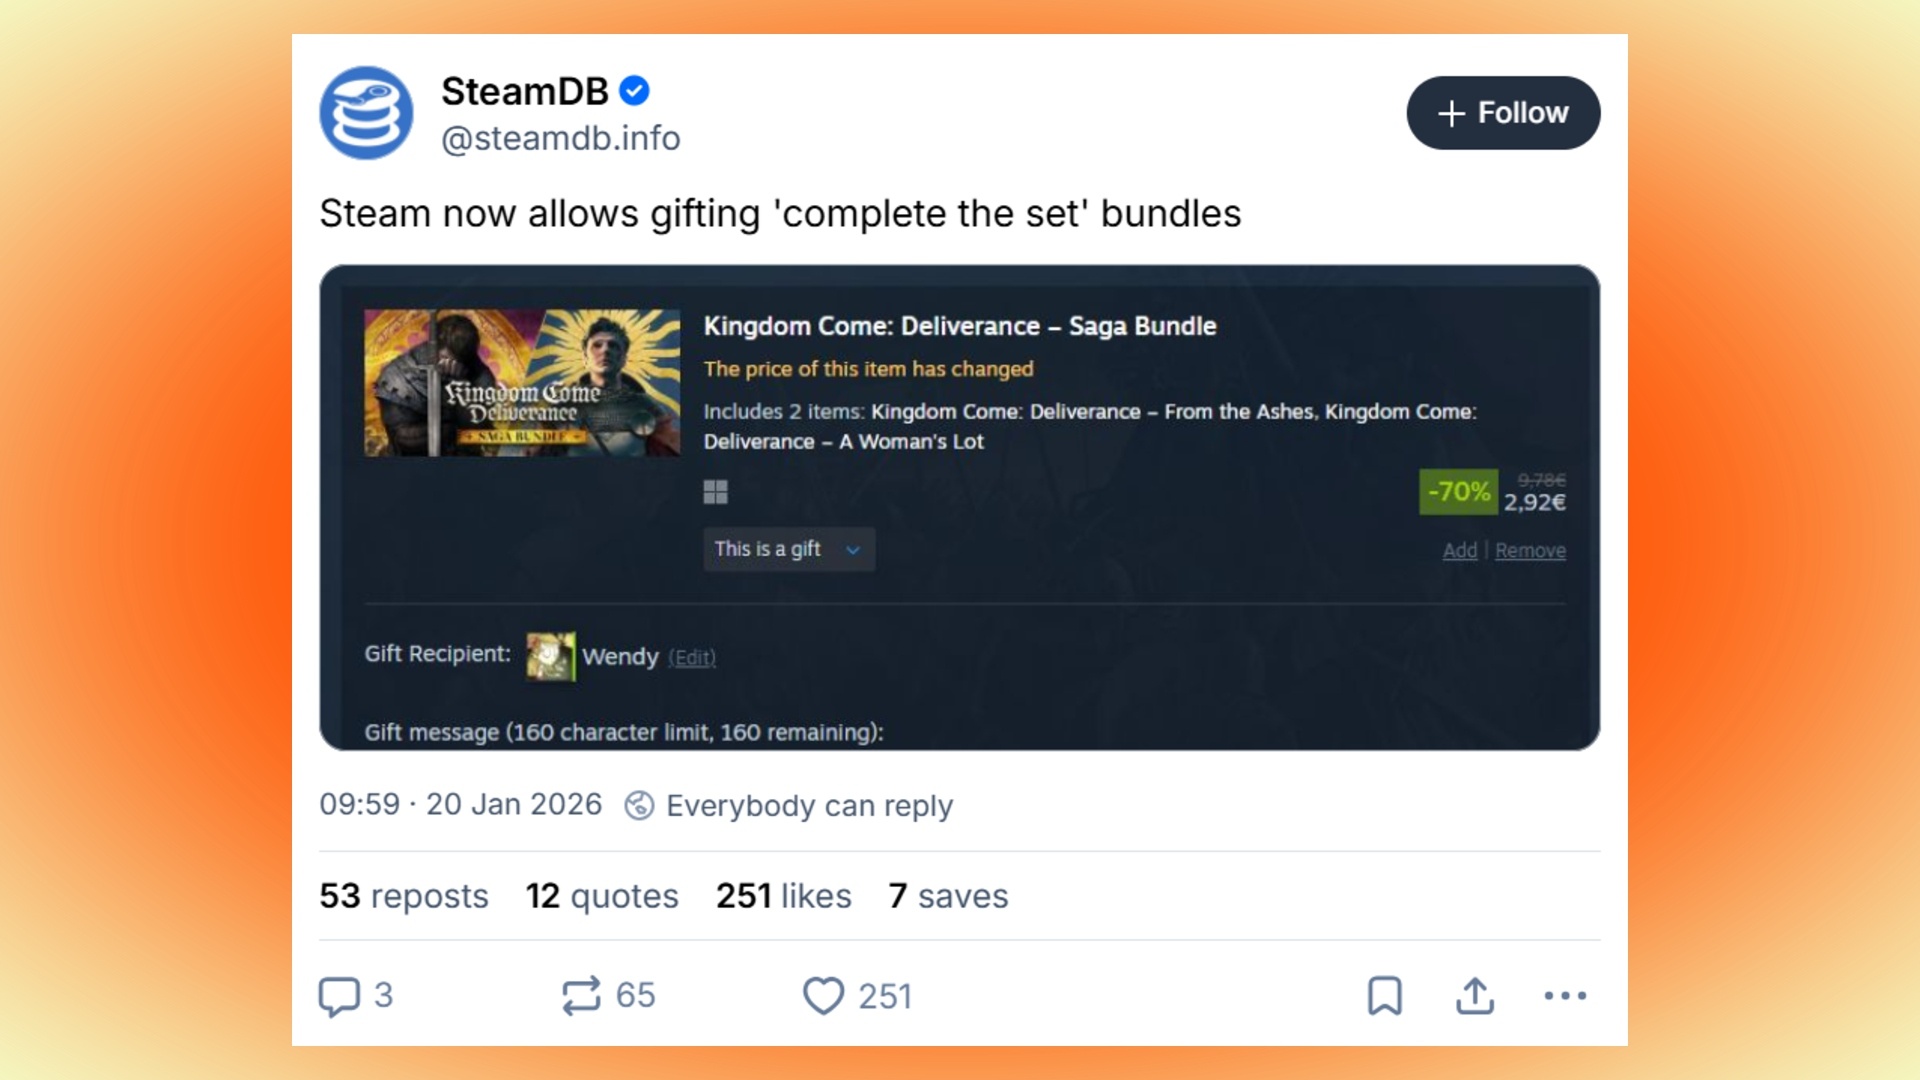The width and height of the screenshot is (1920, 1080).
Task: Click the blue verified badge
Action: [x=634, y=91]
